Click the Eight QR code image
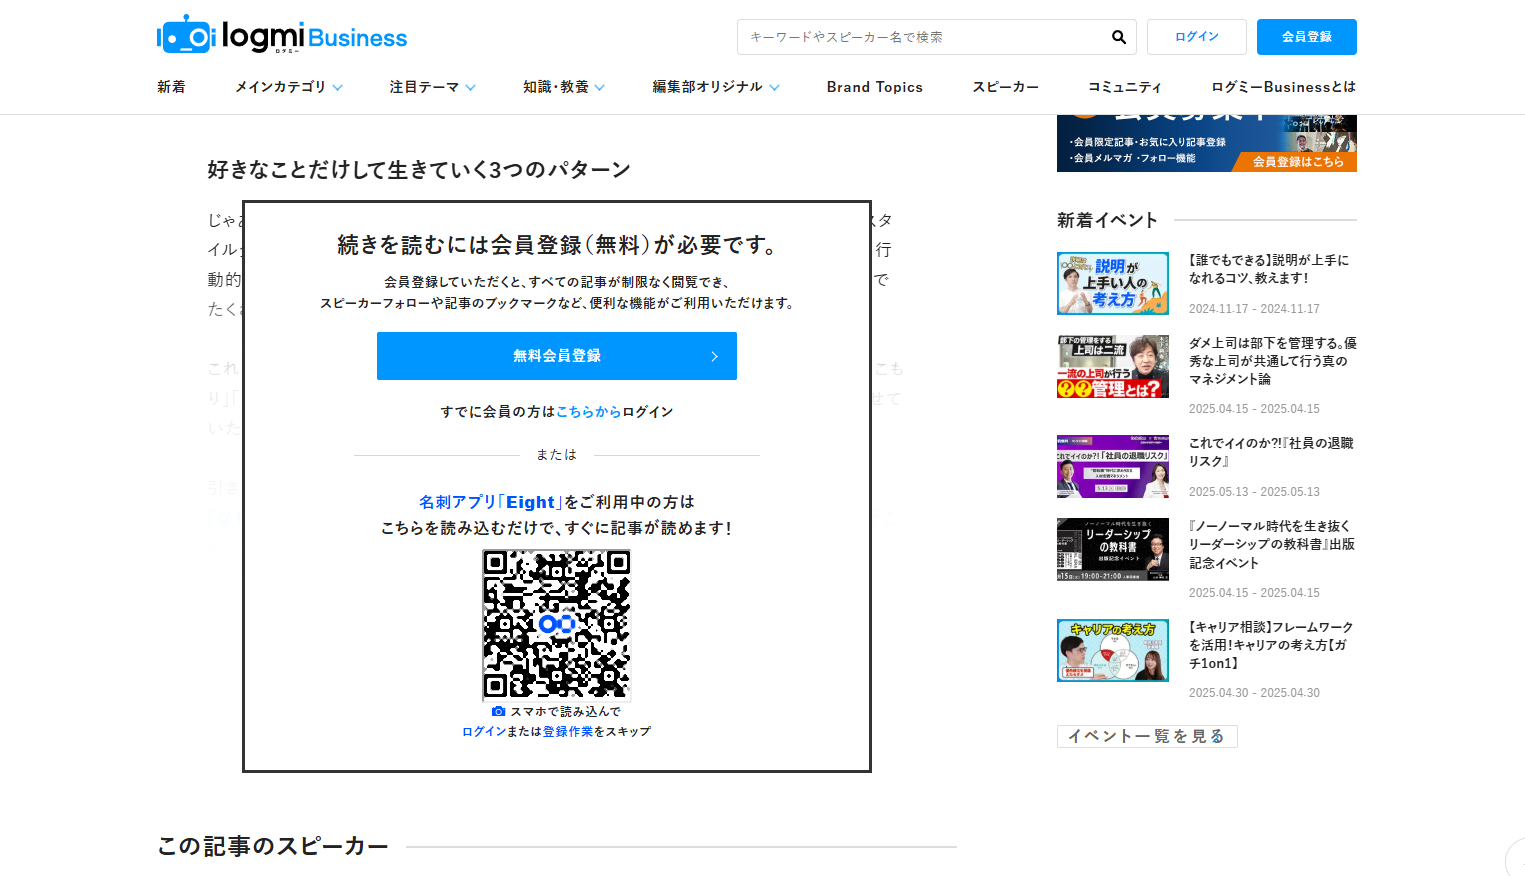 [557, 625]
